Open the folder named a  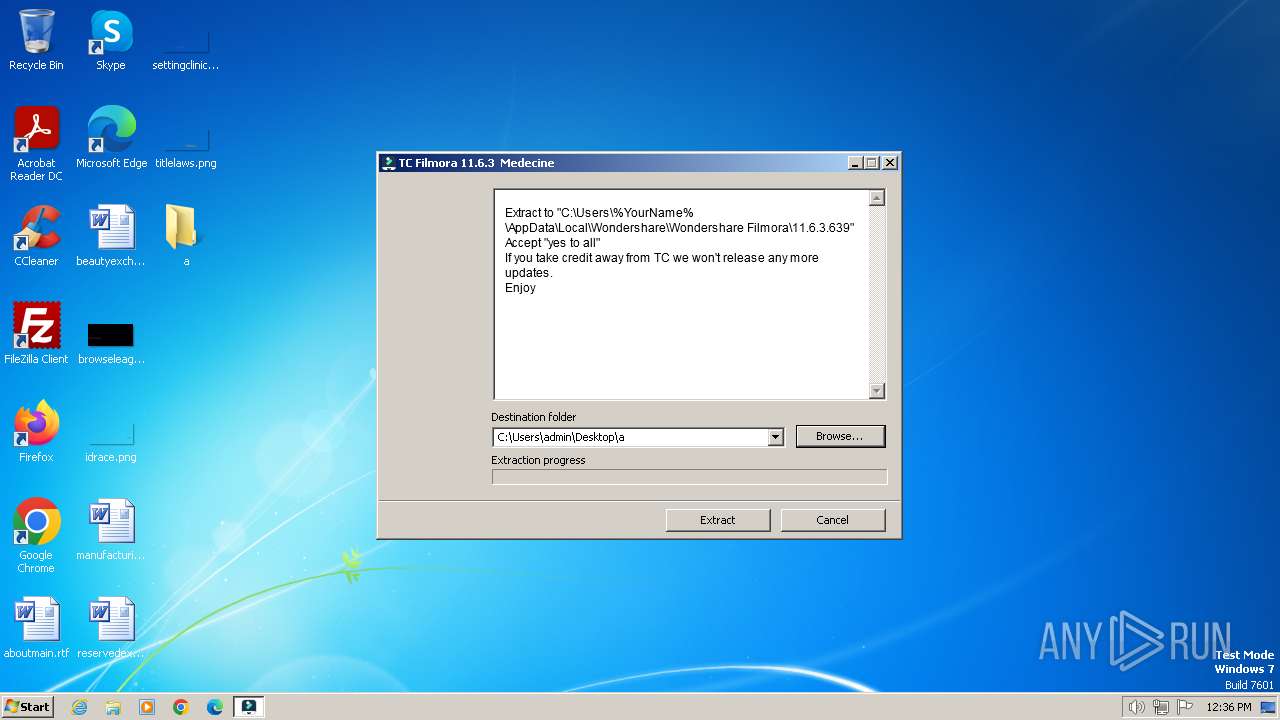185,235
